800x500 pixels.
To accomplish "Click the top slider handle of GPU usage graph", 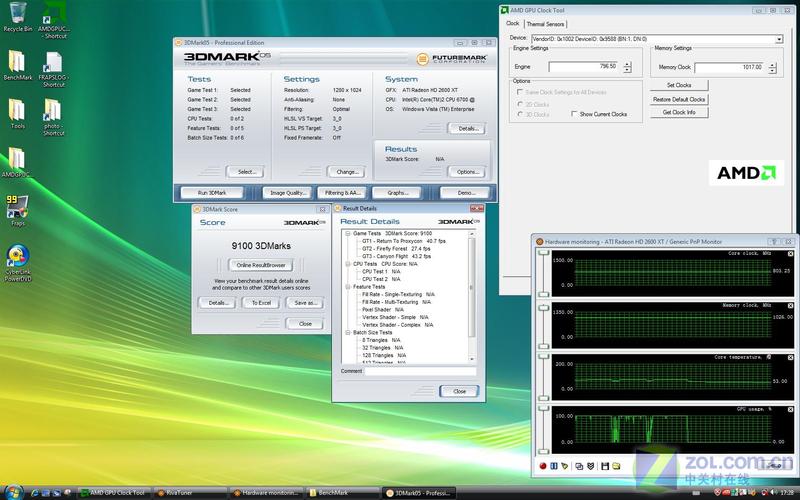I will 543,409.
